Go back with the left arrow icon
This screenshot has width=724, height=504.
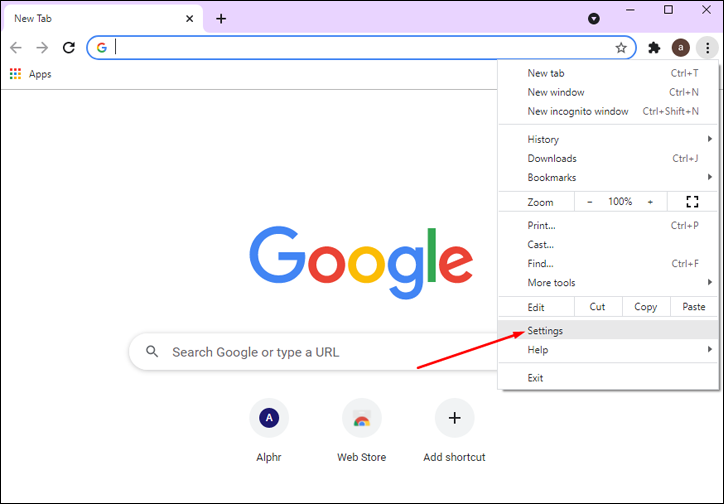coord(16,47)
